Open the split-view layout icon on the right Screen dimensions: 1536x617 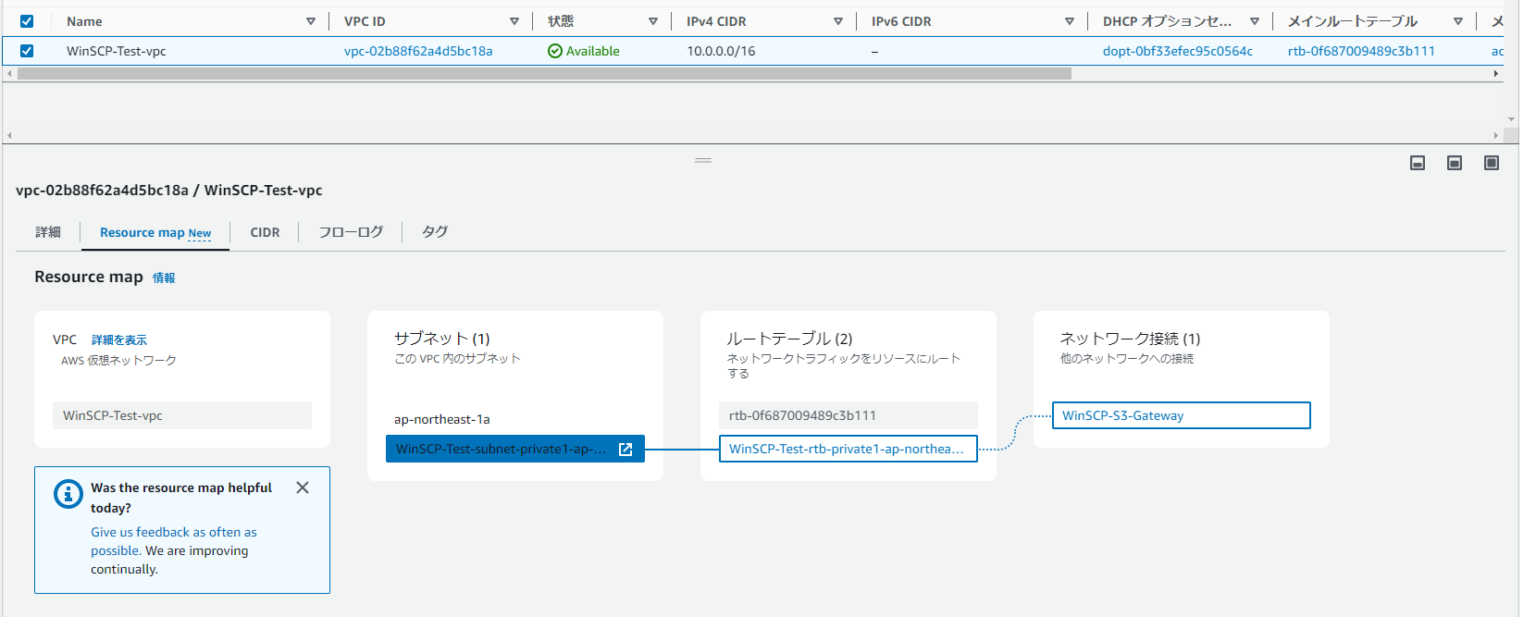[x=1417, y=162]
